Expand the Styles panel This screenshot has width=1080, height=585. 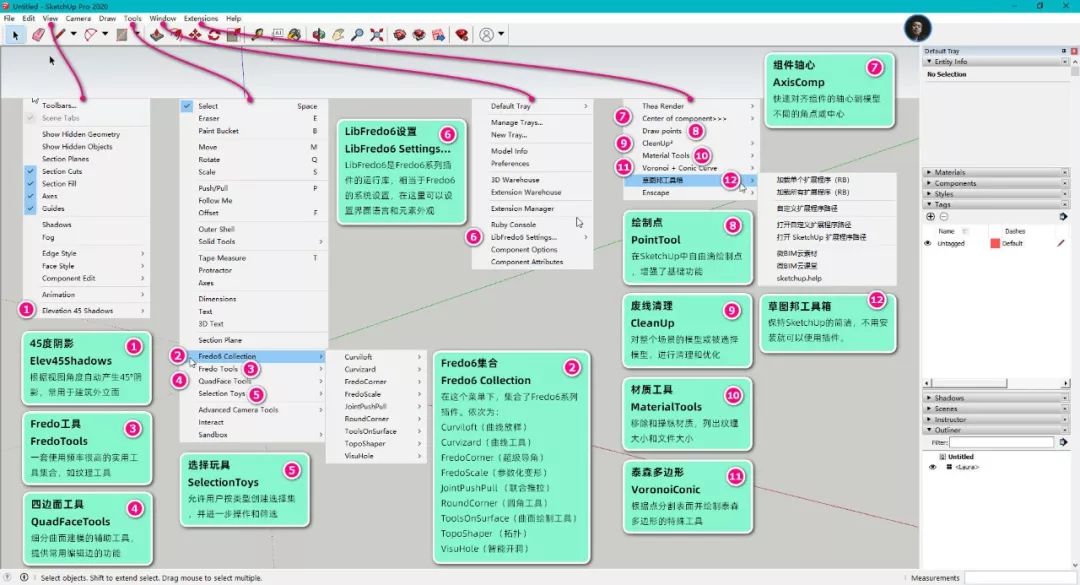click(929, 194)
